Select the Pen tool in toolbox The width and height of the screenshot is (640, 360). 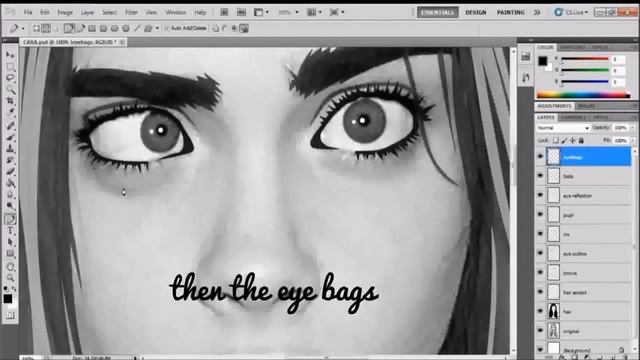point(10,219)
